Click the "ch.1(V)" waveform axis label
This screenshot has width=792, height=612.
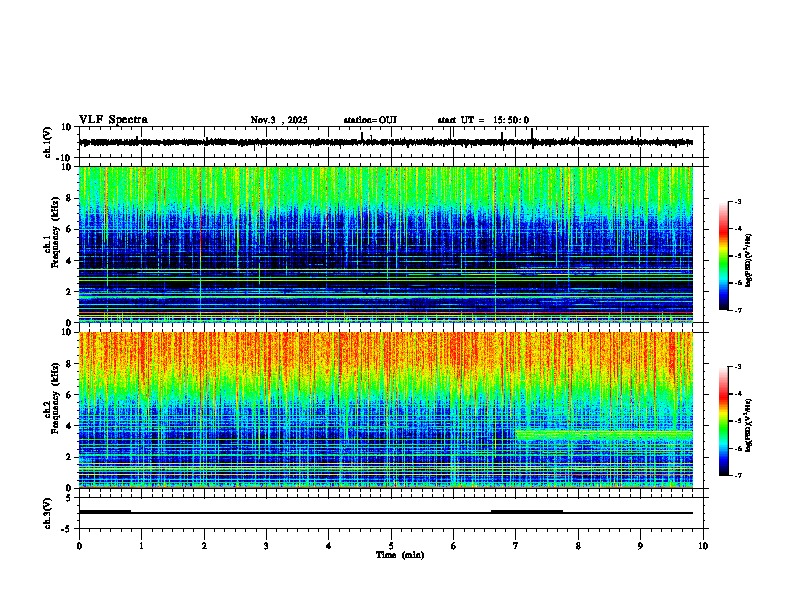point(48,142)
